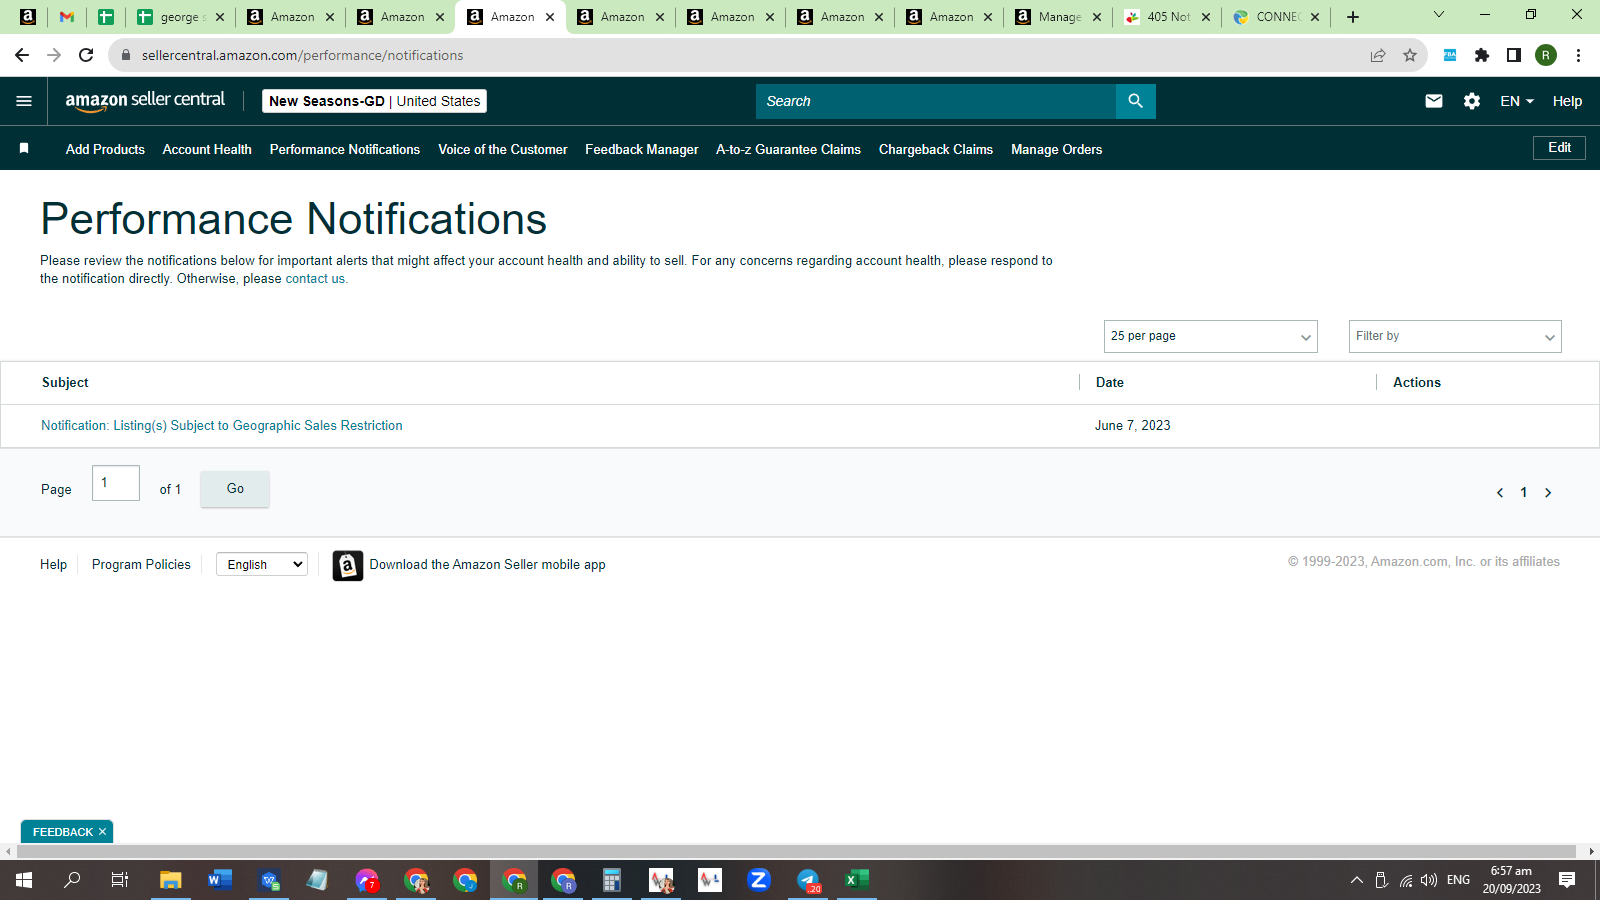Open Zoom from the taskbar
Viewport: 1600px width, 900px height.
click(x=759, y=880)
